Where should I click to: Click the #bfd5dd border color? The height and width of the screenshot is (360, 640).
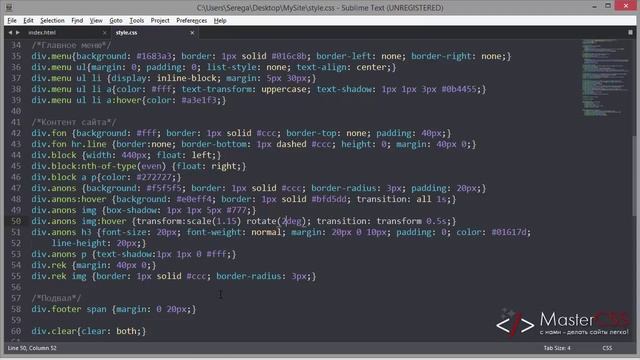click(x=329, y=200)
